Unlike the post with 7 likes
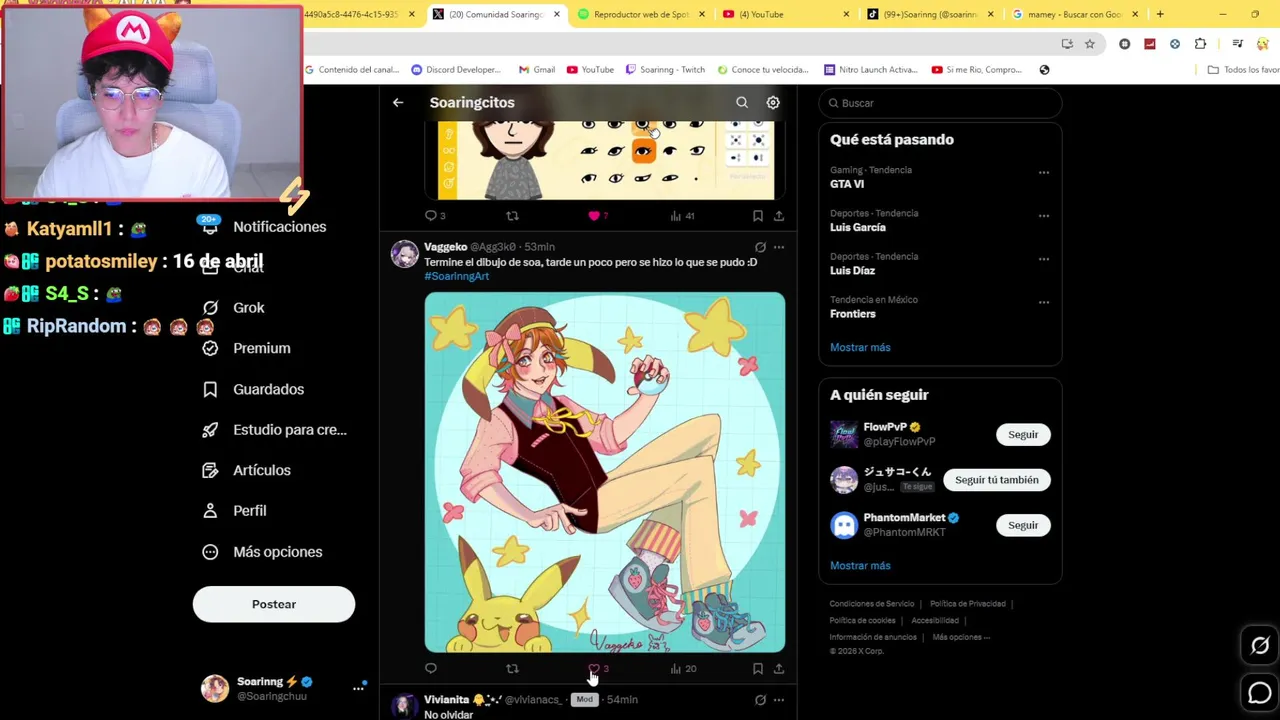This screenshot has height=720, width=1280. (598, 216)
